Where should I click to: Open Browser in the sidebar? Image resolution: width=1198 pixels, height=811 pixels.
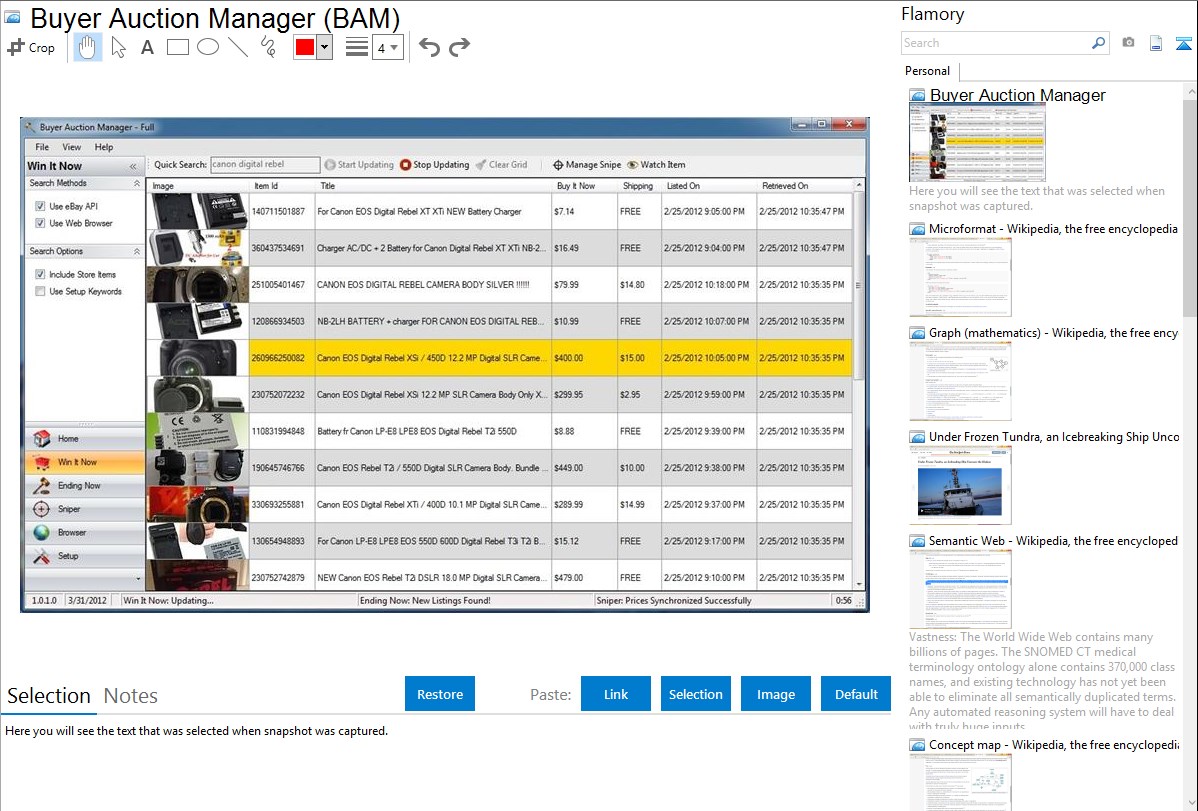pos(85,533)
